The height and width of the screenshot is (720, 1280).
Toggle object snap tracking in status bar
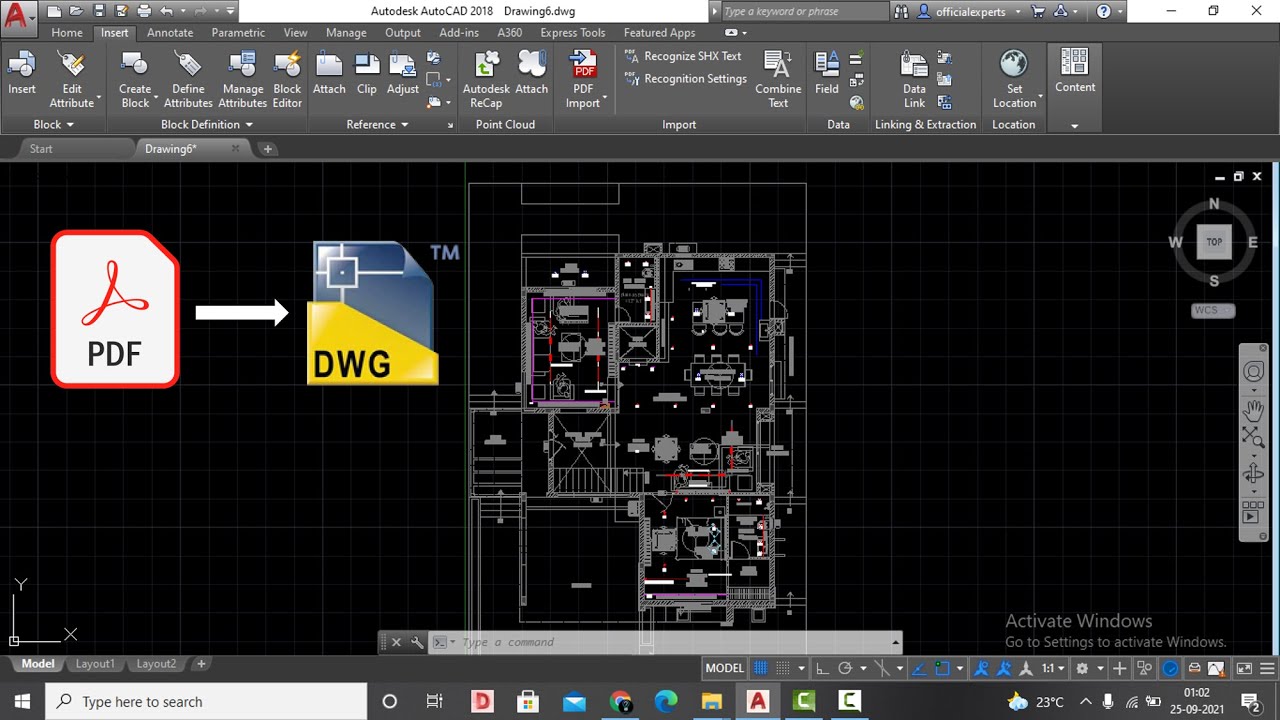click(x=920, y=668)
